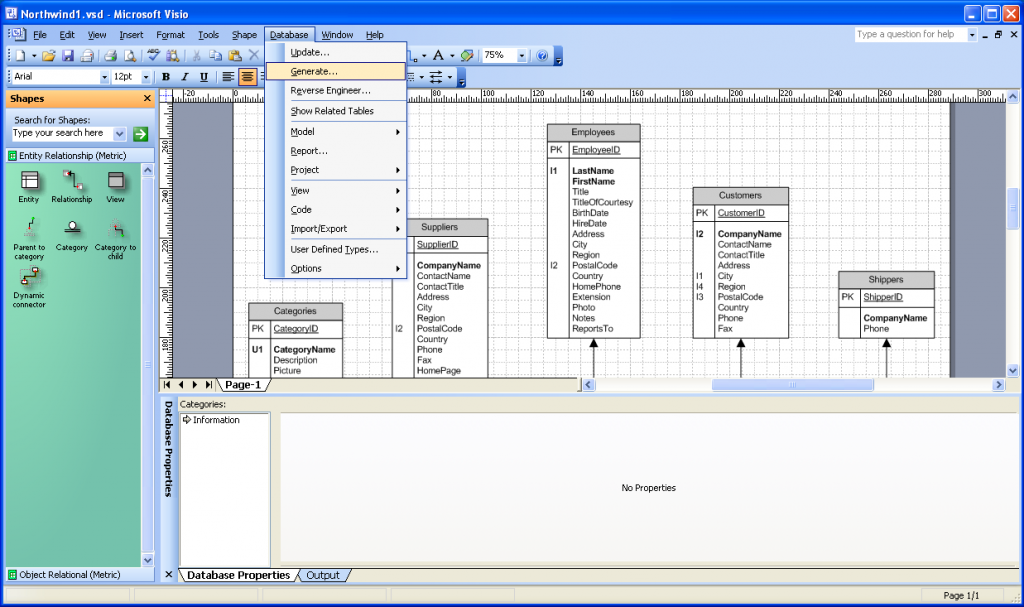Click the New drawing icon
The image size is (1024, 607).
click(20, 56)
